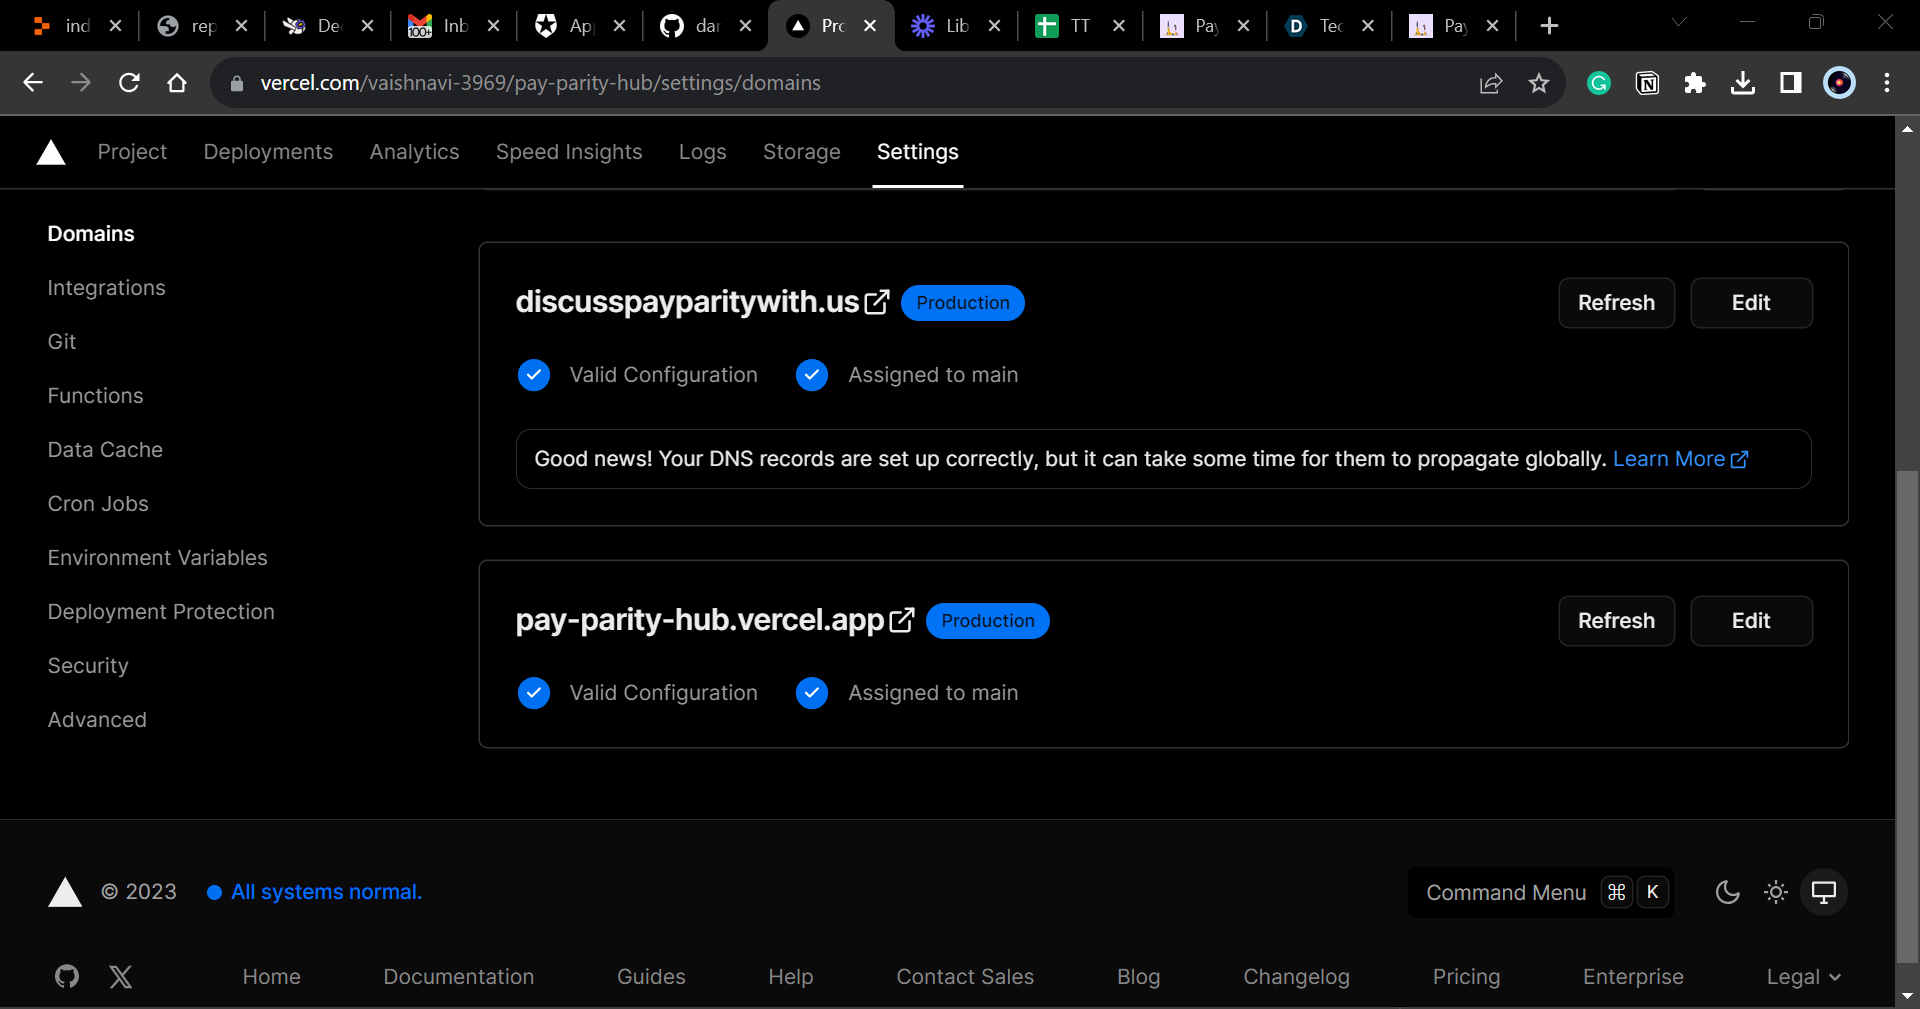Image resolution: width=1920 pixels, height=1009 pixels.
Task: Open a new browser tab
Action: click(x=1549, y=26)
